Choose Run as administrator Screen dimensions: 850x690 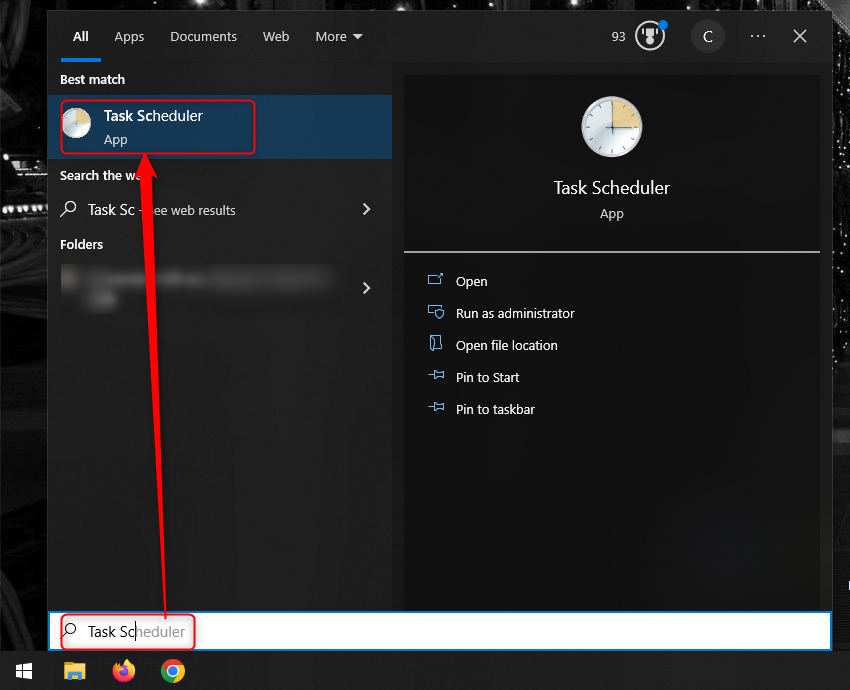click(514, 313)
